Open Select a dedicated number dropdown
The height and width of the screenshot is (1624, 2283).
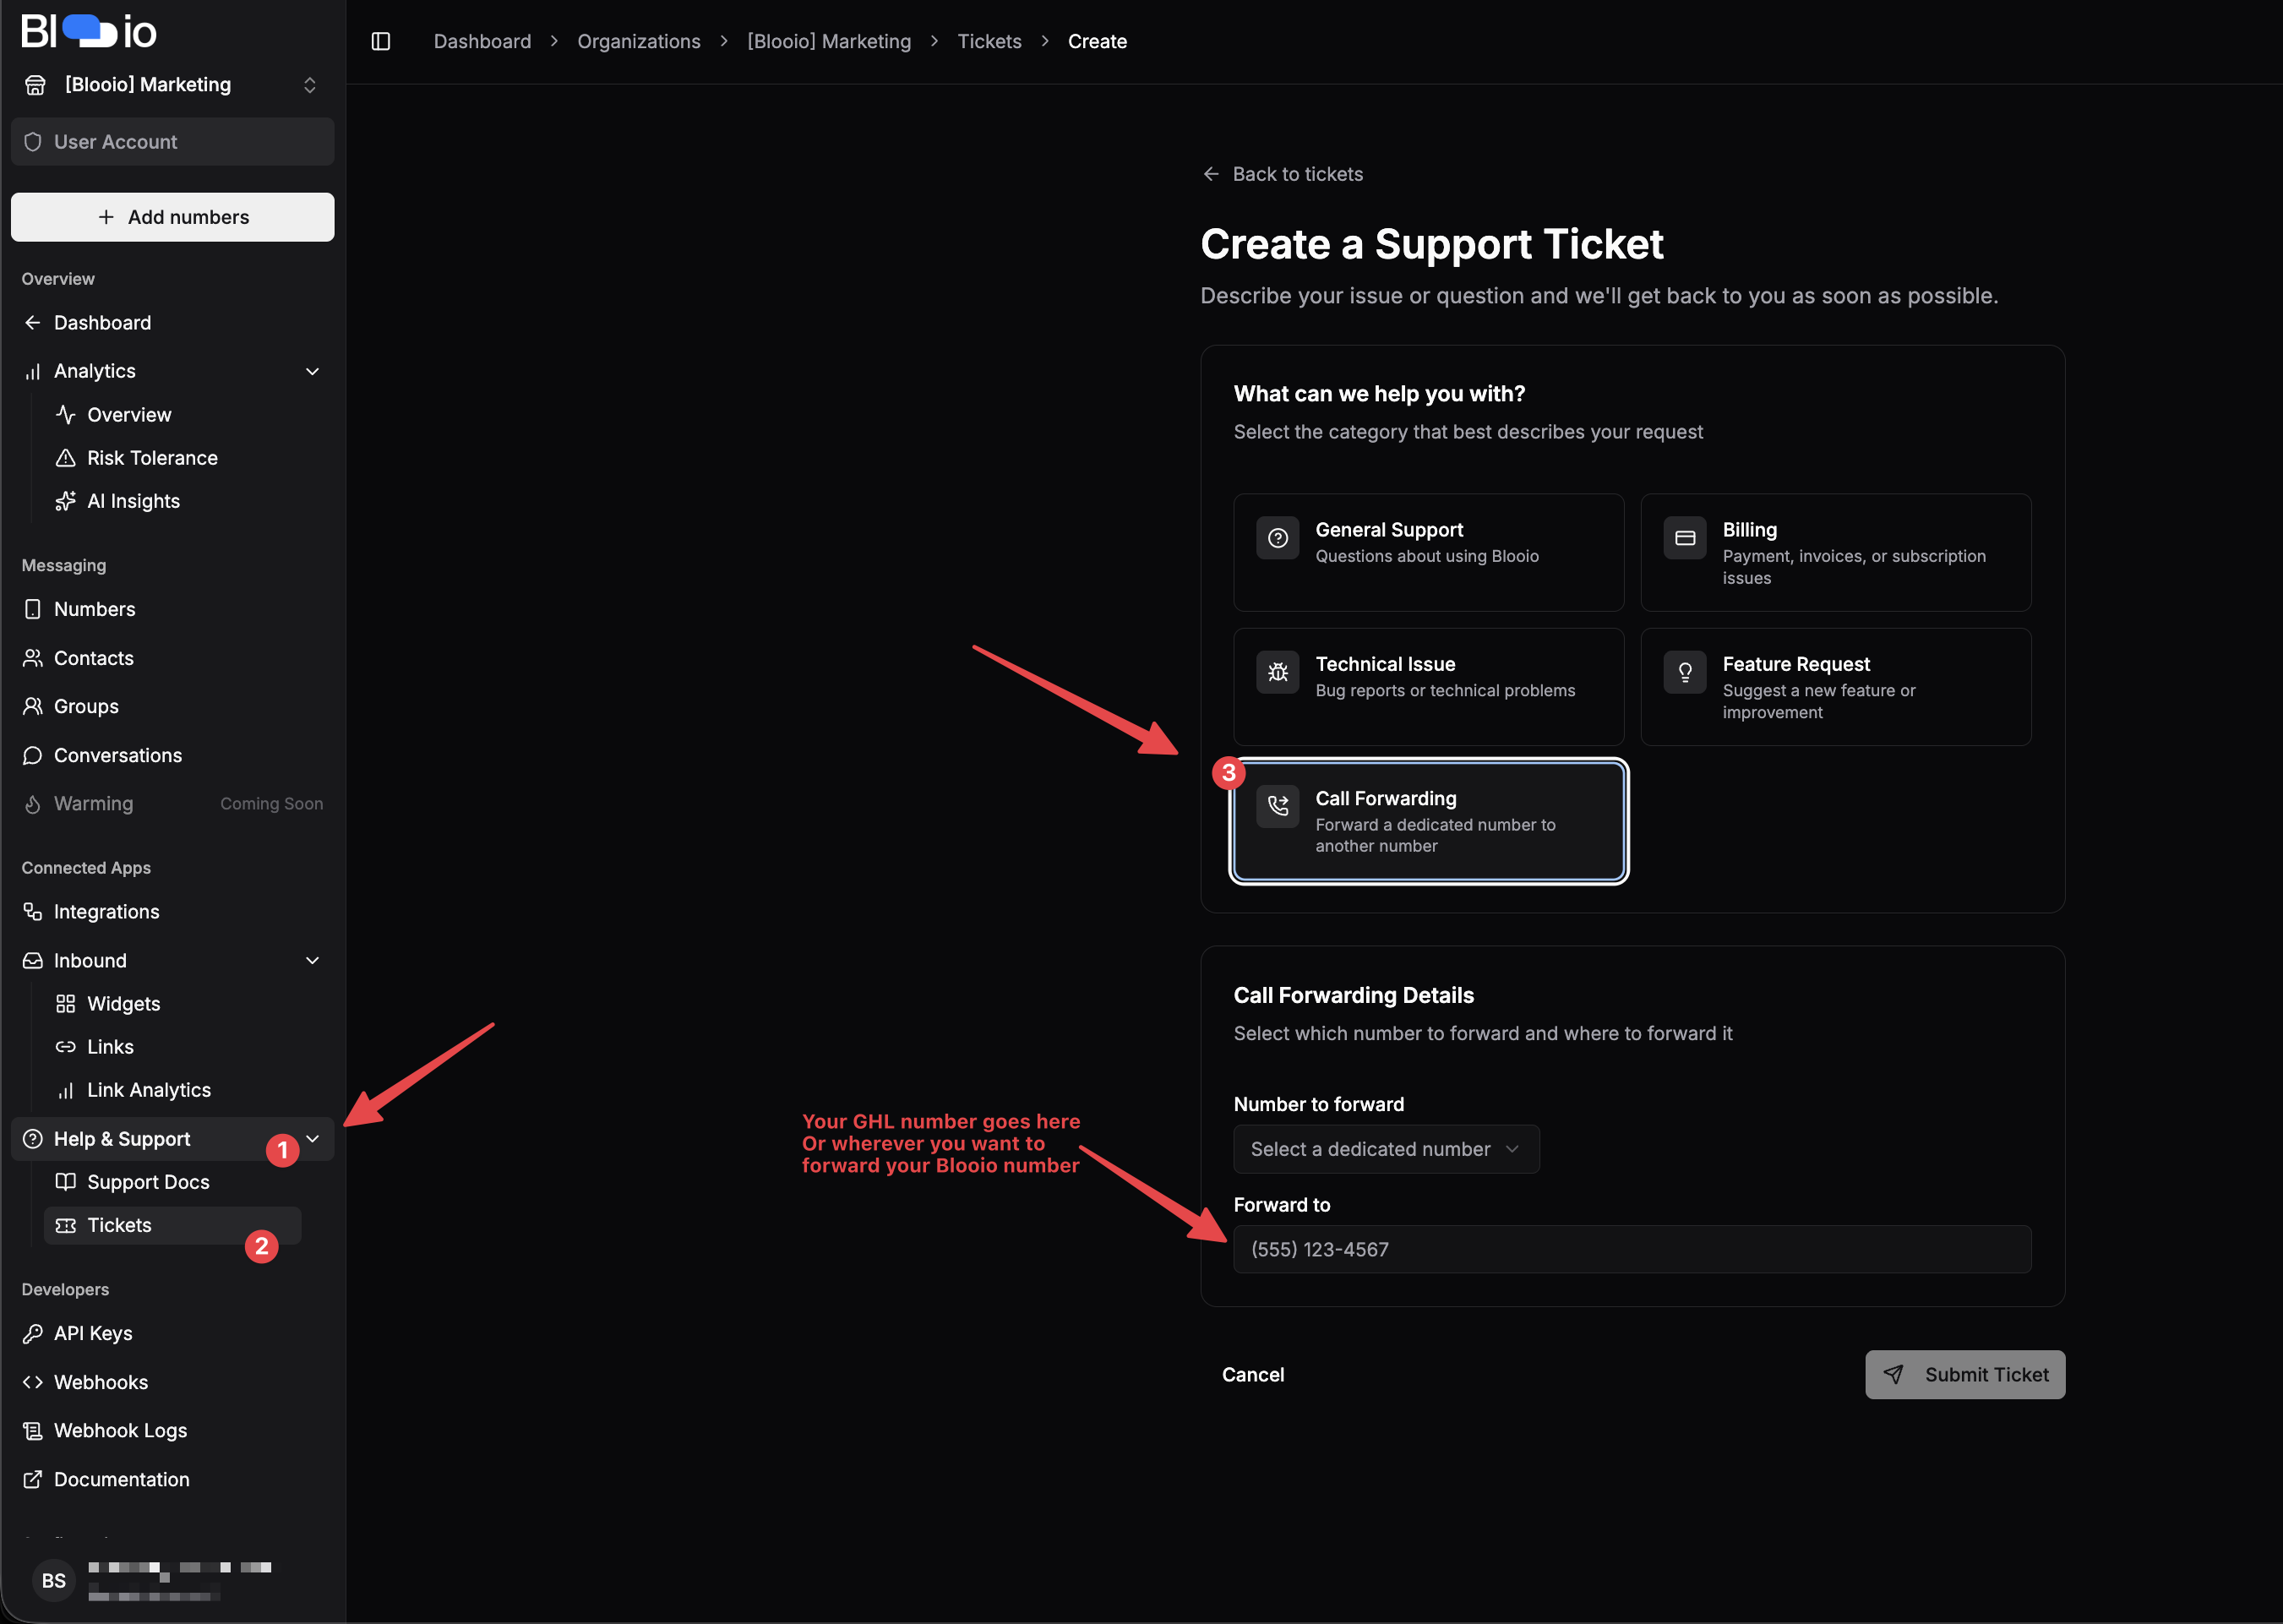1386,1149
